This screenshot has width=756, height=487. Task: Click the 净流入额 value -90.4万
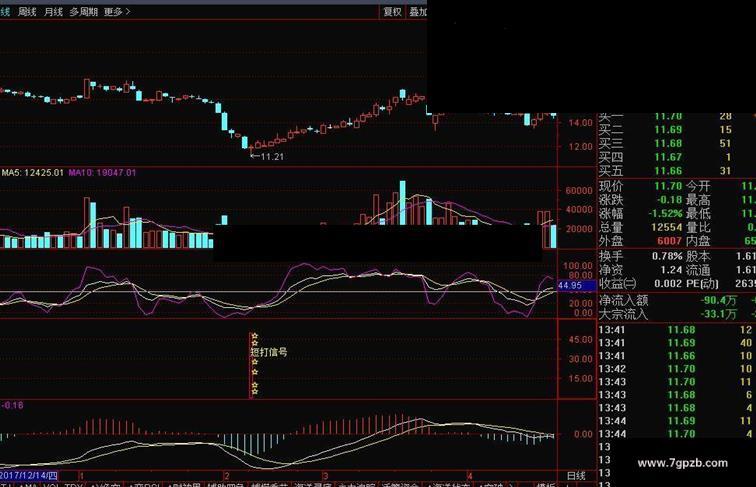[x=718, y=300]
